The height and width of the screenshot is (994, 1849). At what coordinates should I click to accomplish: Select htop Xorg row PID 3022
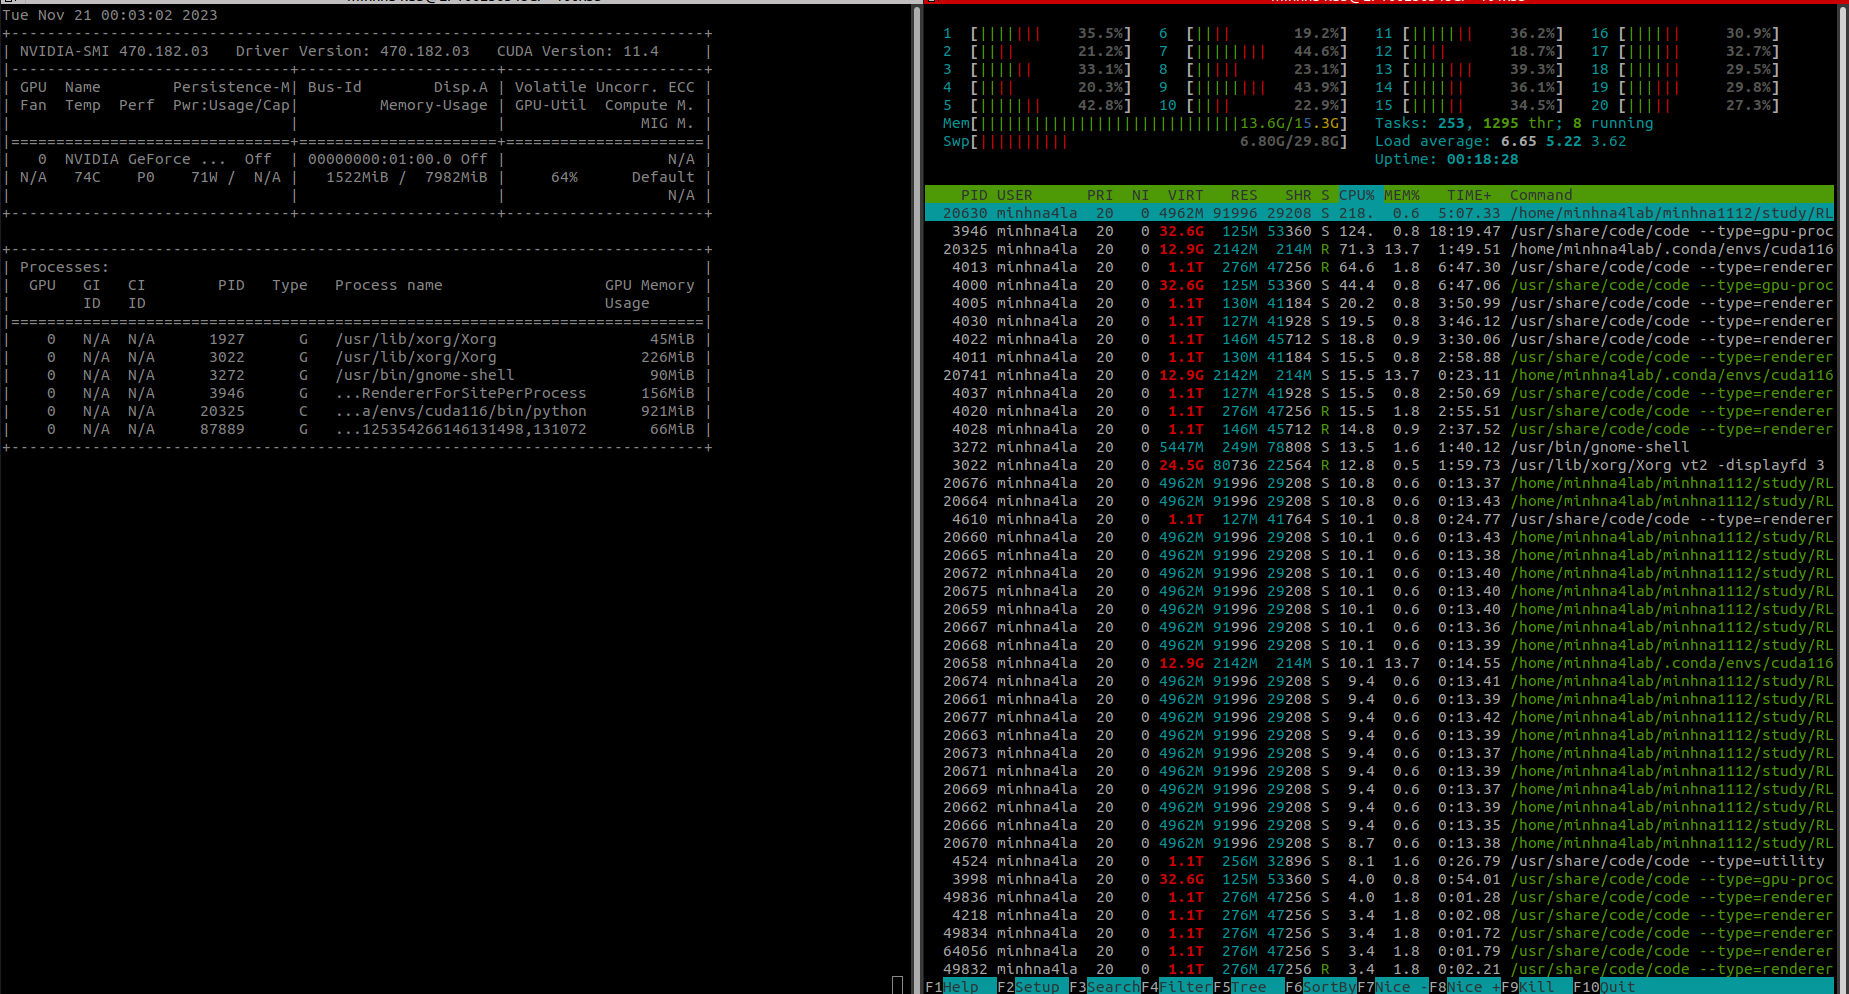point(1380,465)
